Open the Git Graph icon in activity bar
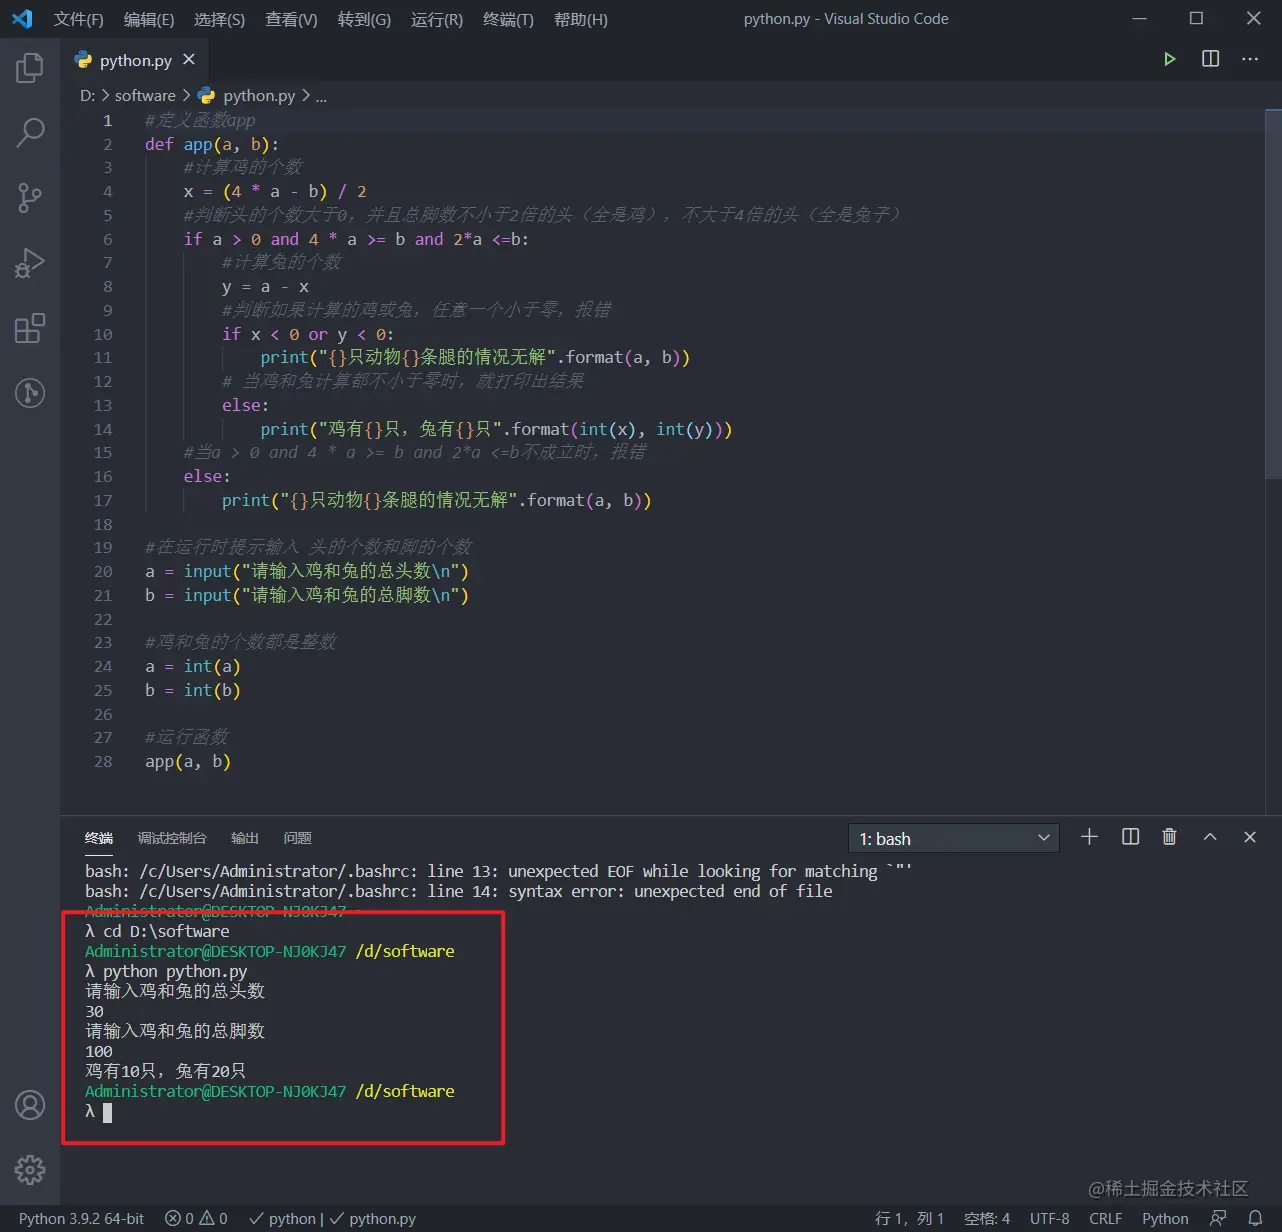This screenshot has height=1232, width=1282. click(30, 393)
